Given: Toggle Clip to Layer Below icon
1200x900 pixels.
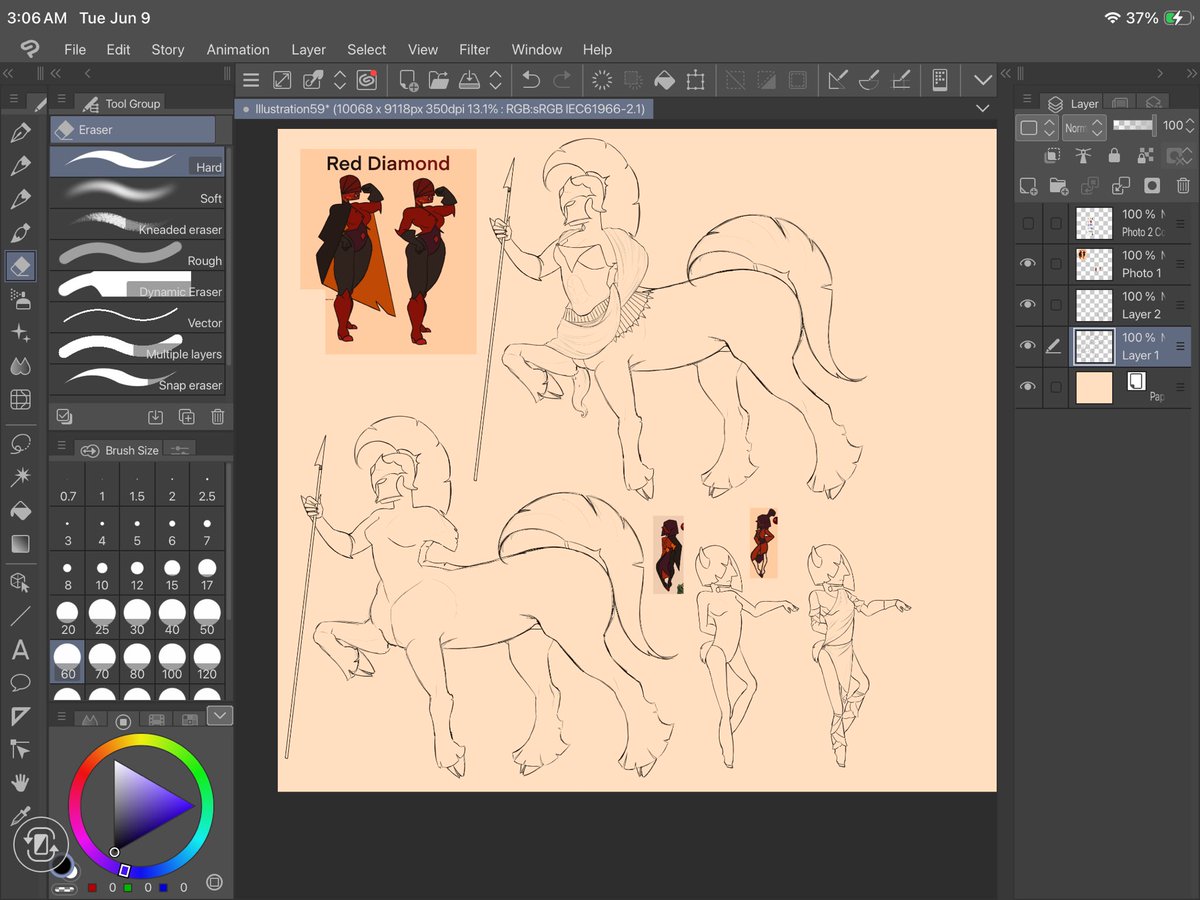Looking at the screenshot, I should (1052, 155).
